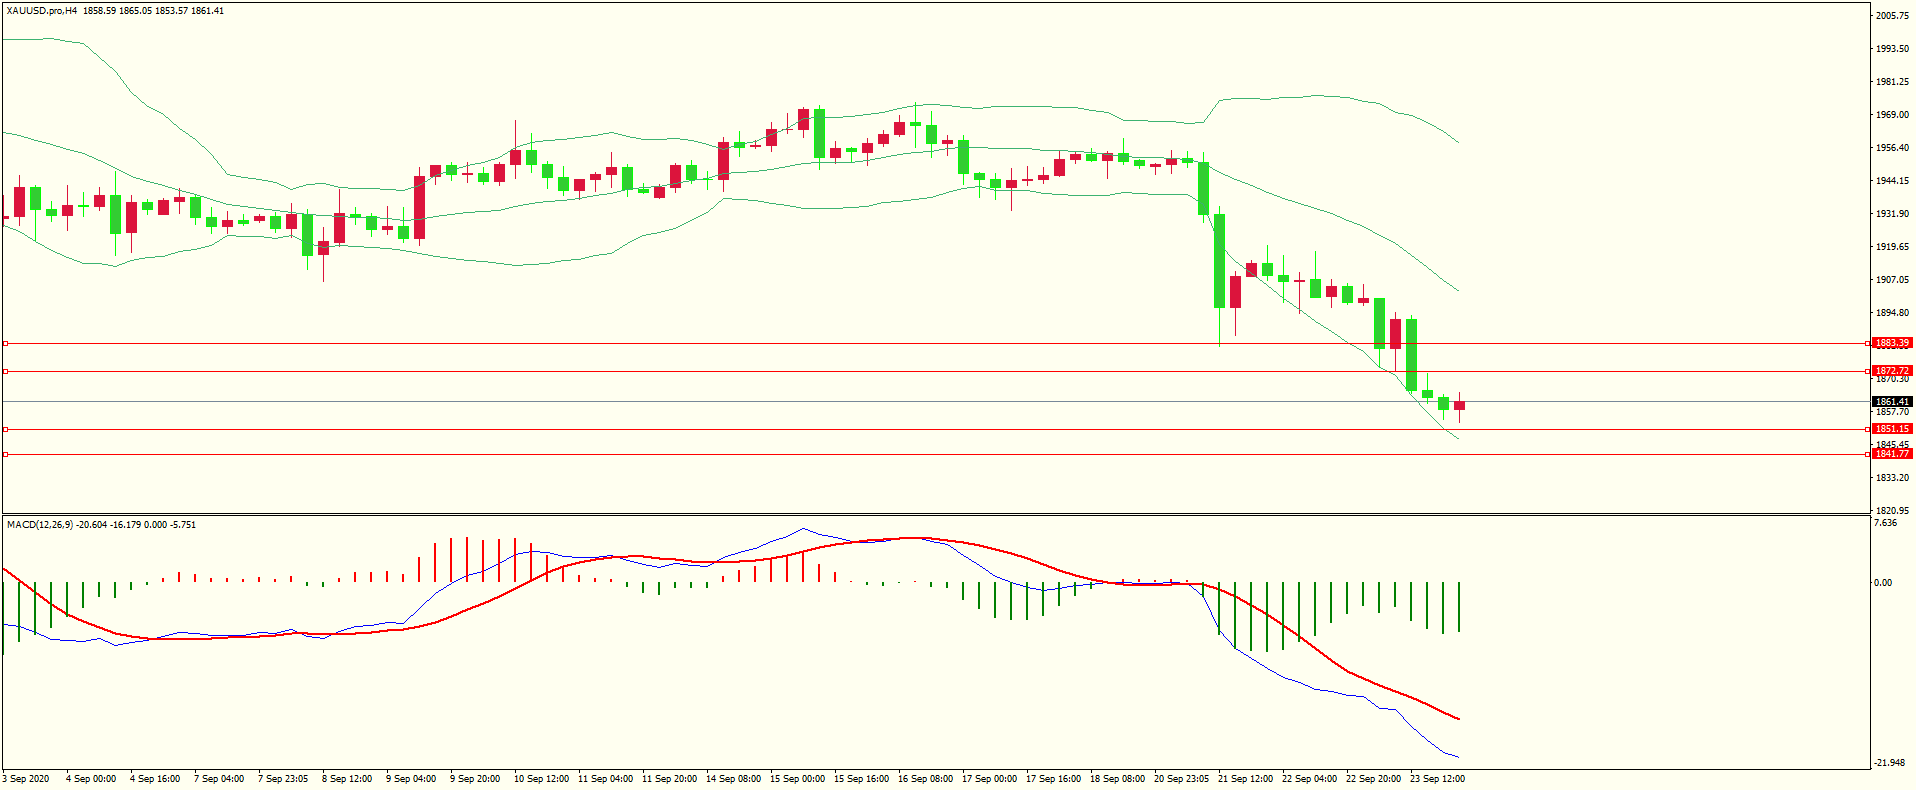Click the MACD scale zero level 0.00
The image size is (1916, 790).
point(1883,583)
